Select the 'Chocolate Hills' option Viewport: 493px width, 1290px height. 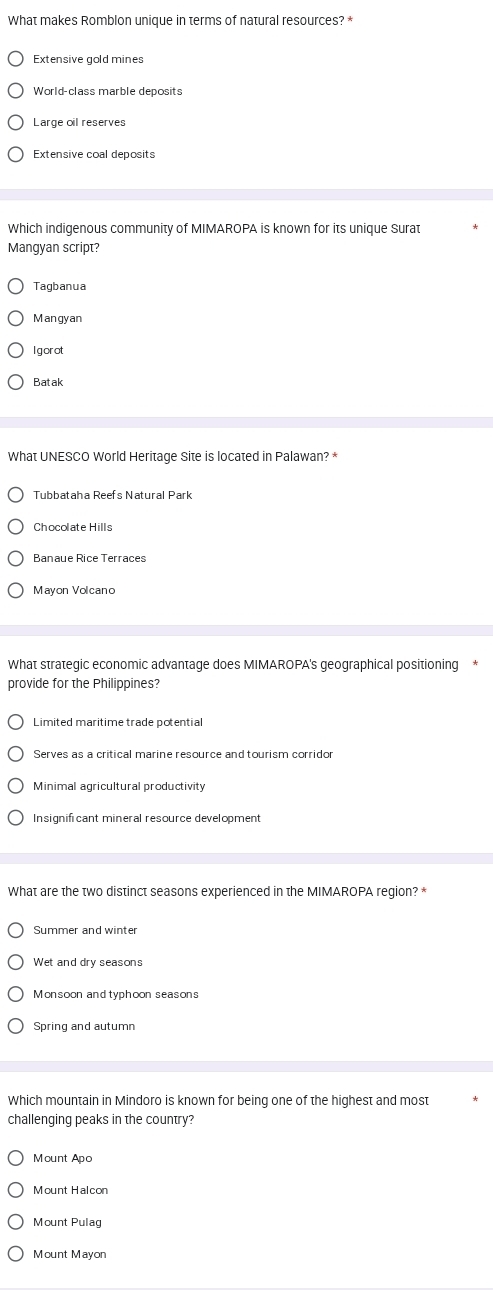click(x=16, y=527)
